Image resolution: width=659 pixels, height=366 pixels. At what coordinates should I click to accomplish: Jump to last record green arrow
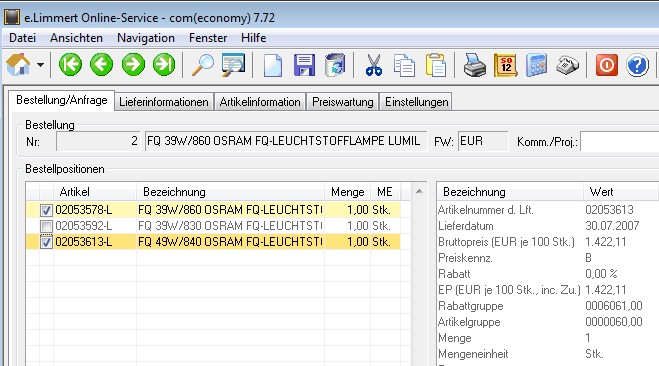(x=164, y=65)
